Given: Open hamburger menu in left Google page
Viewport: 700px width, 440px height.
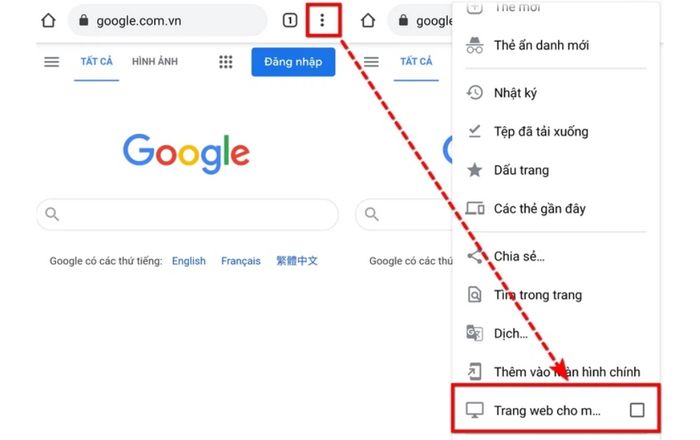Looking at the screenshot, I should coord(51,62).
